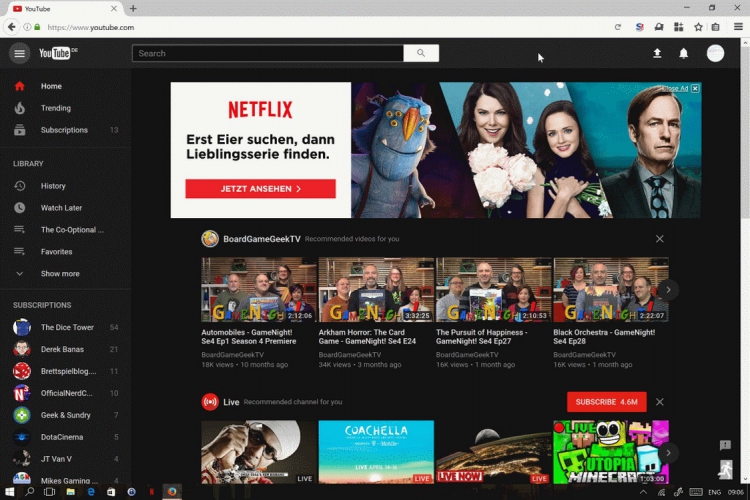Click the BoardGameGeekTV channel avatar
Image resolution: width=750 pixels, height=500 pixels.
[x=210, y=239]
